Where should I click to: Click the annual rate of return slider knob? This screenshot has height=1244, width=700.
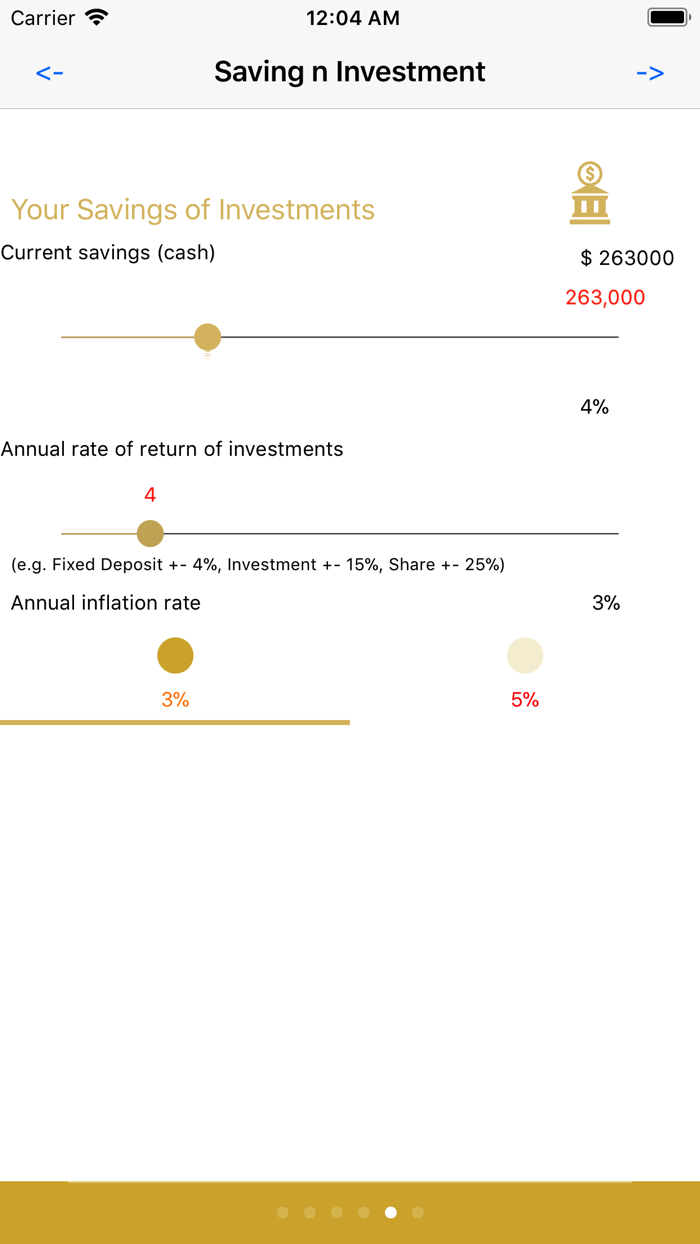click(x=150, y=534)
